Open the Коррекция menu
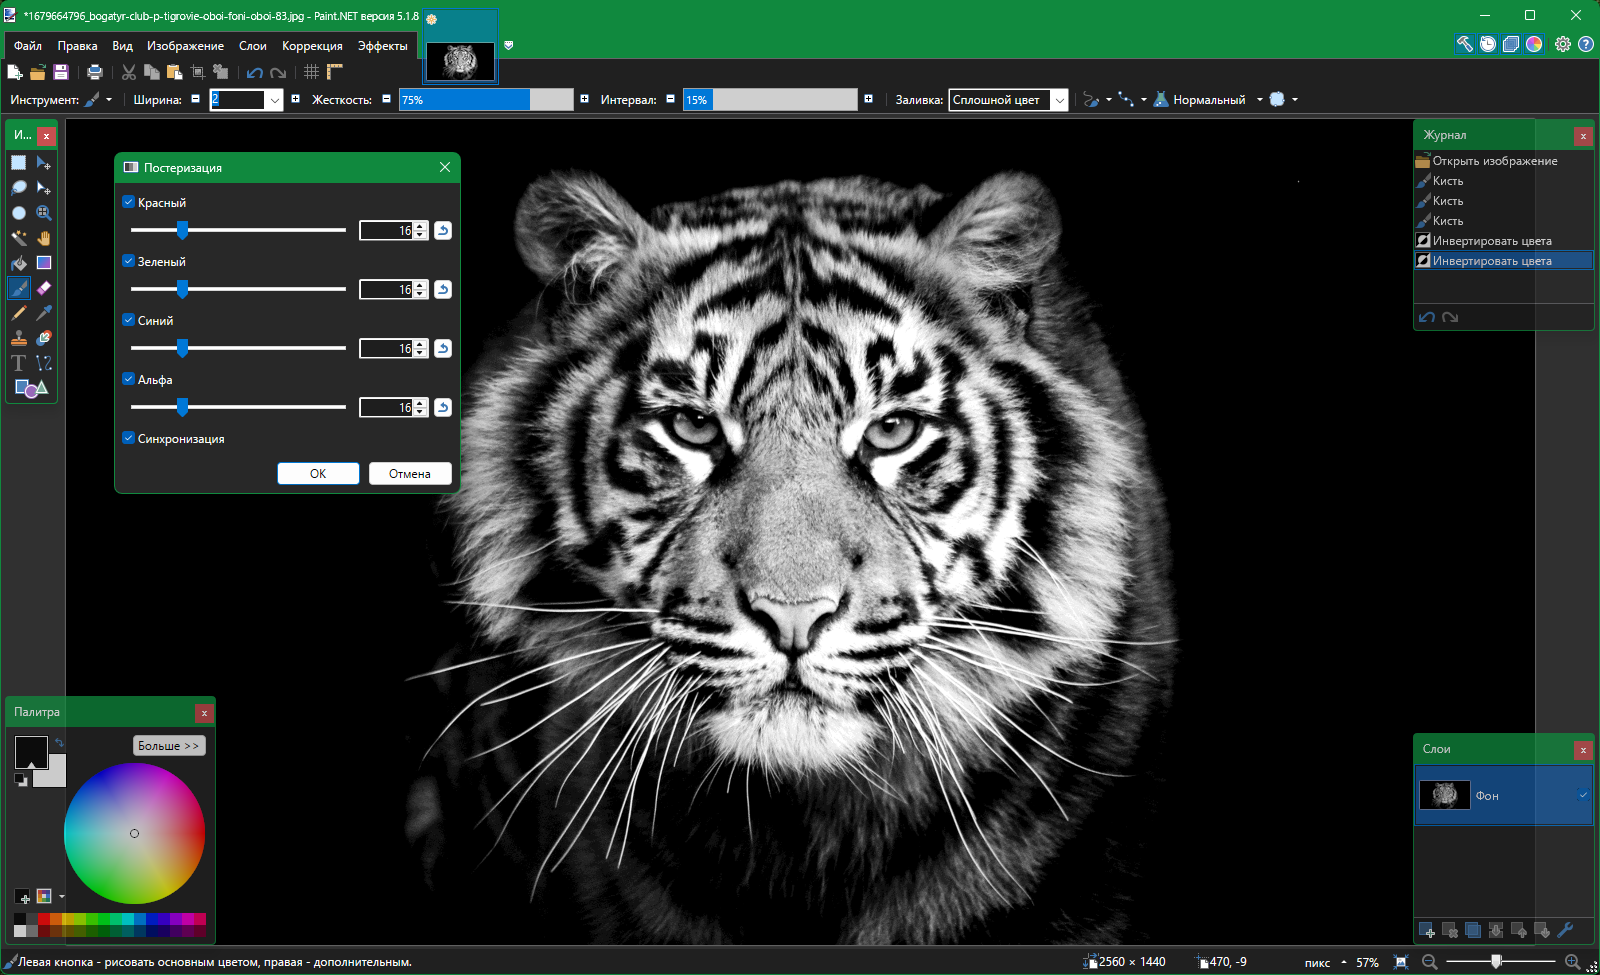The width and height of the screenshot is (1600, 975). coord(312,46)
